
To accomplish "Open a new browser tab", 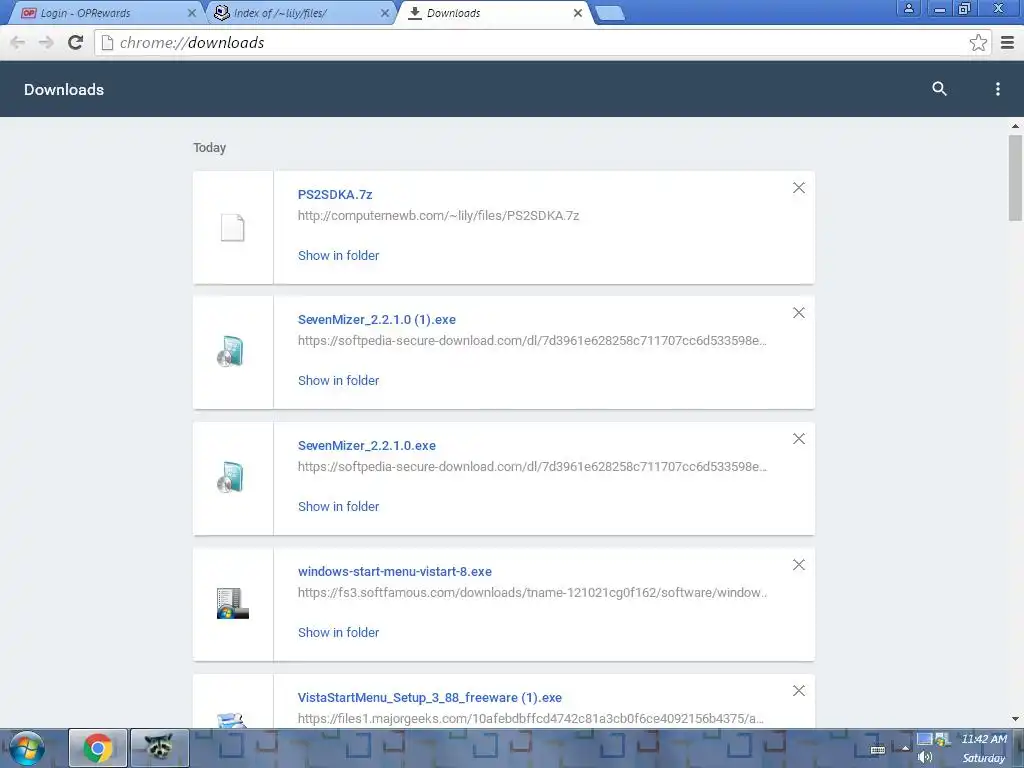I will click(x=610, y=13).
